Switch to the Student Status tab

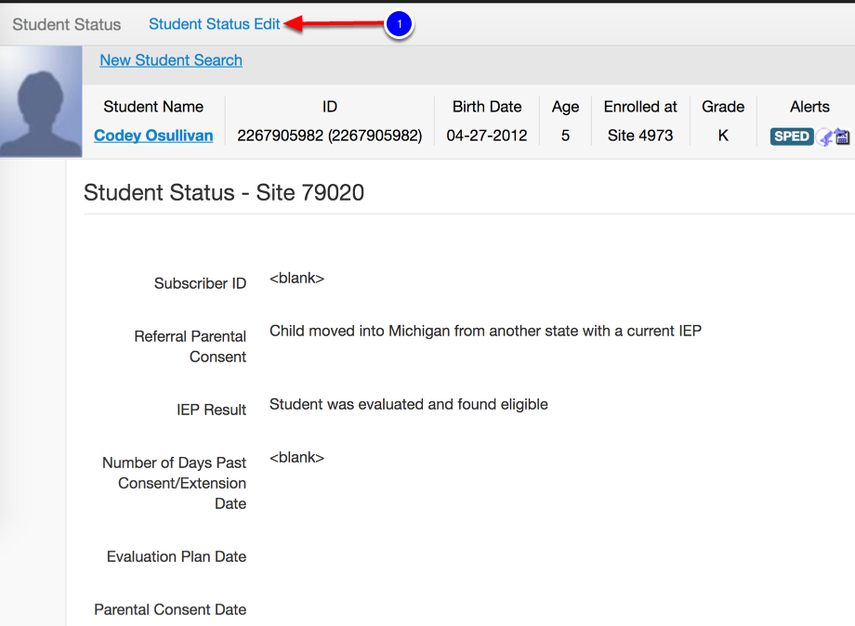(66, 24)
